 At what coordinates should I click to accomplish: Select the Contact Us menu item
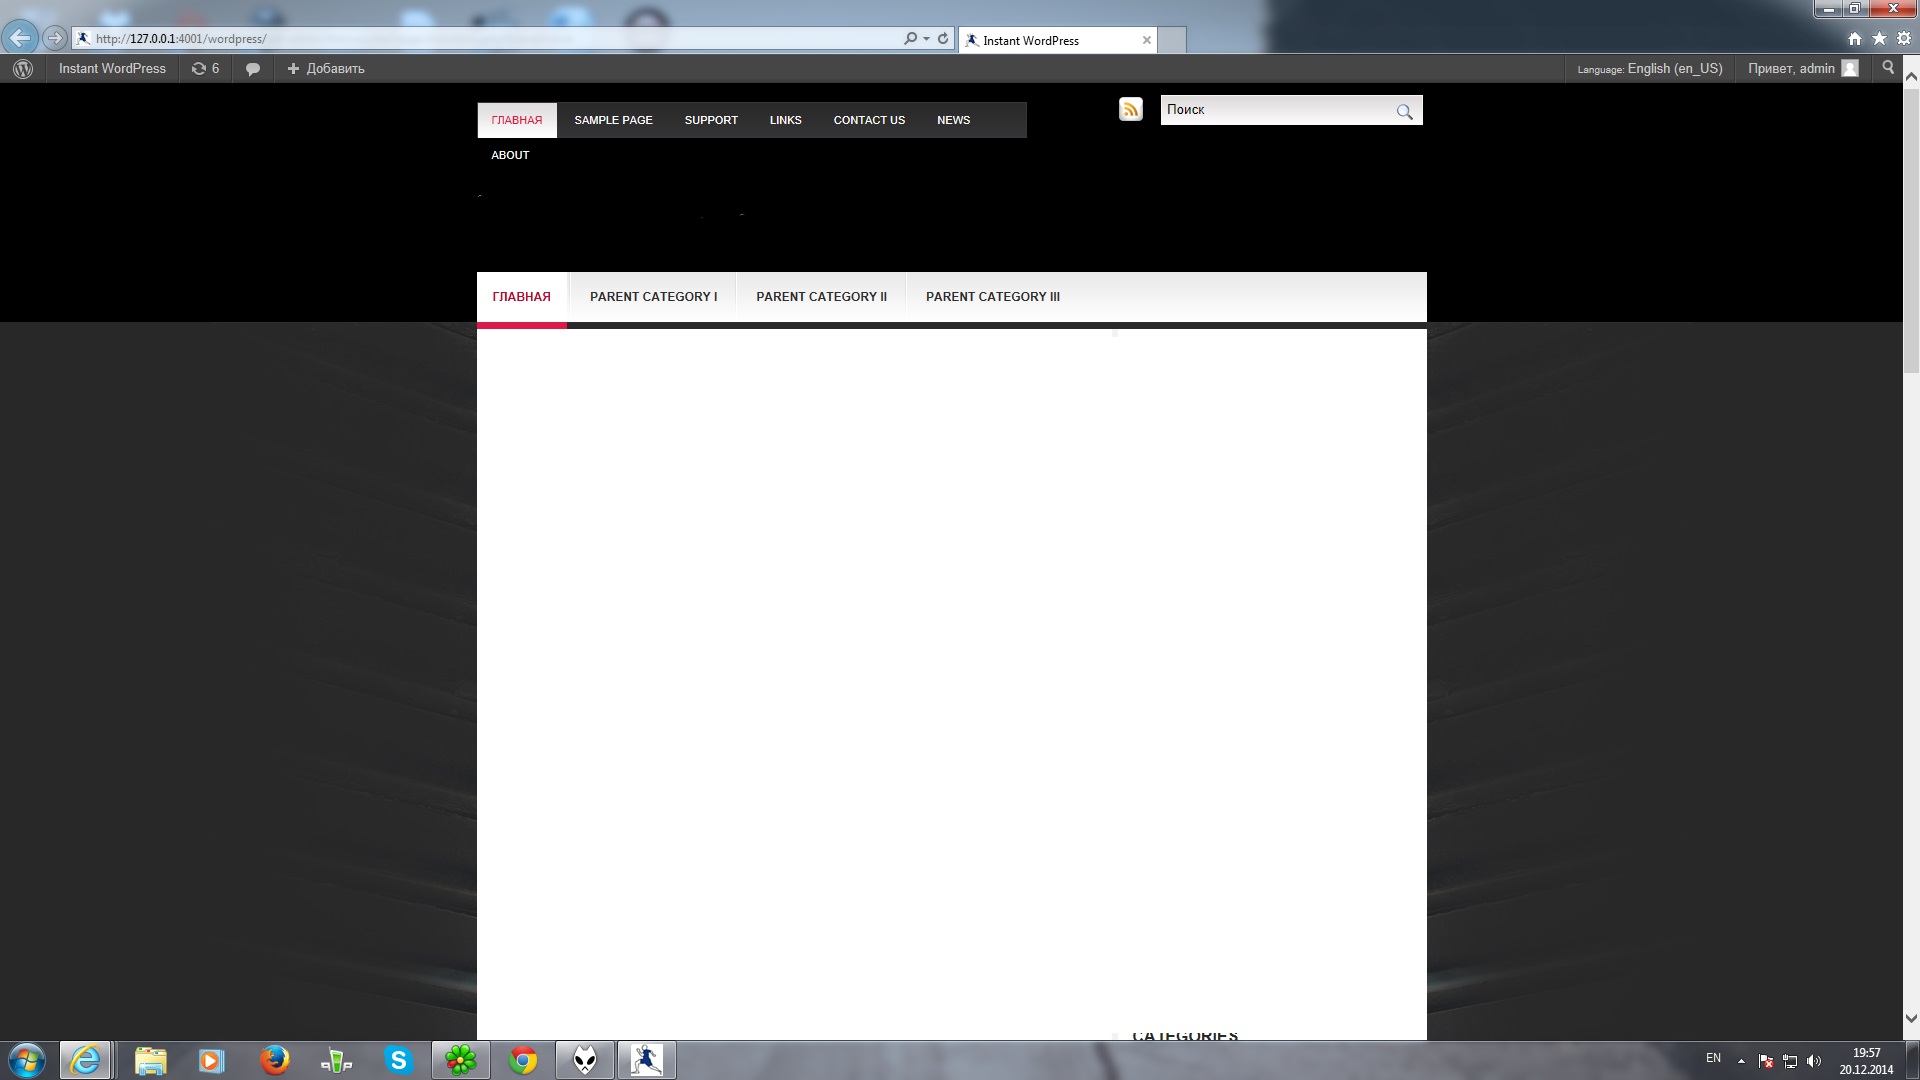869,120
